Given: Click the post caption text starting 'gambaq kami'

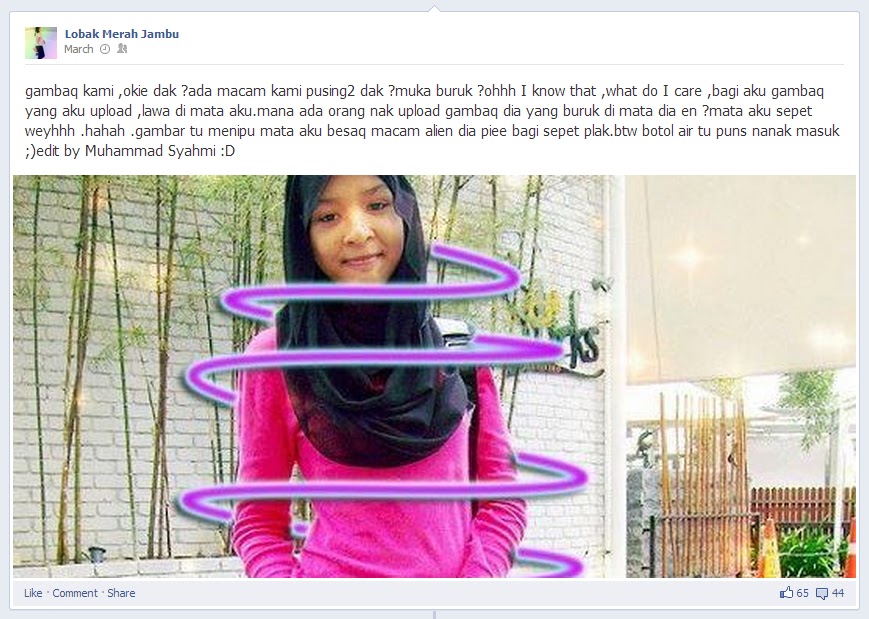Looking at the screenshot, I should (x=432, y=121).
